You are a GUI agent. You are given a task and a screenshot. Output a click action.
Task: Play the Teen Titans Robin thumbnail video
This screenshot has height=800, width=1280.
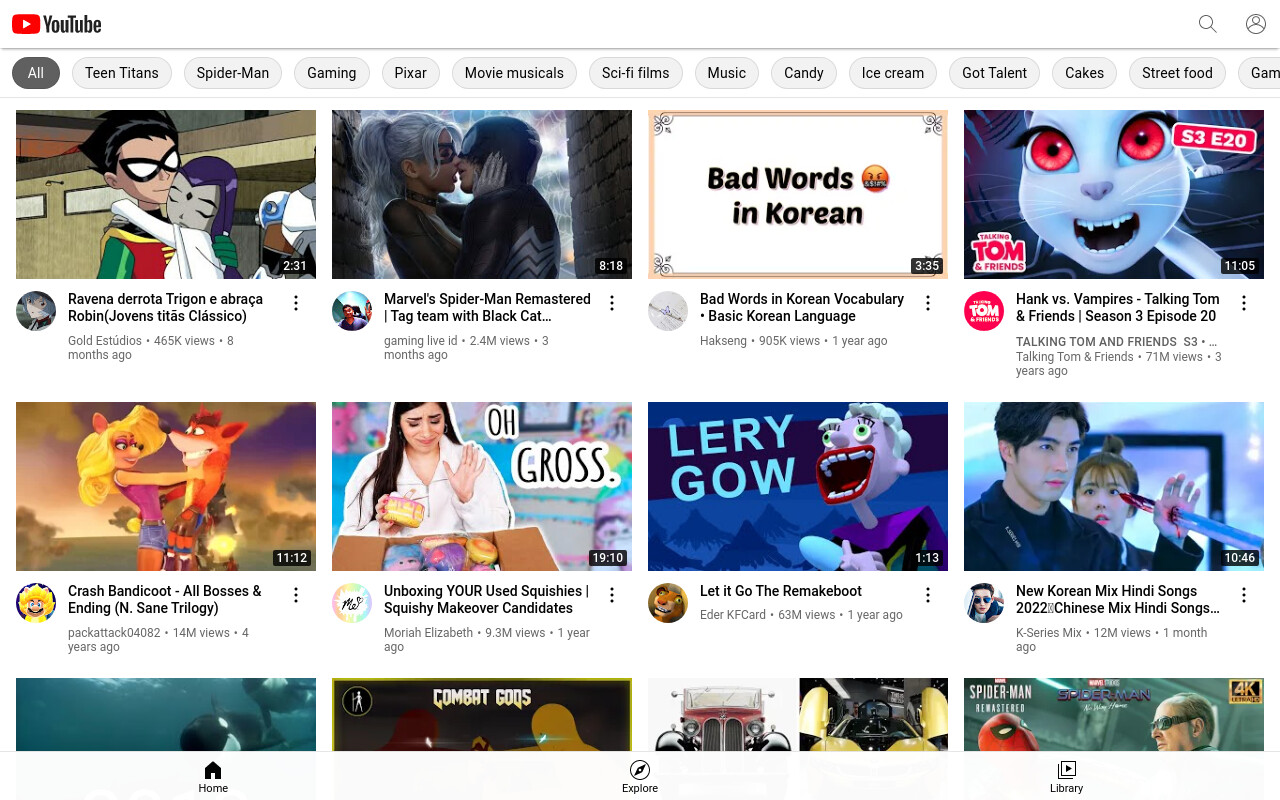pos(166,194)
